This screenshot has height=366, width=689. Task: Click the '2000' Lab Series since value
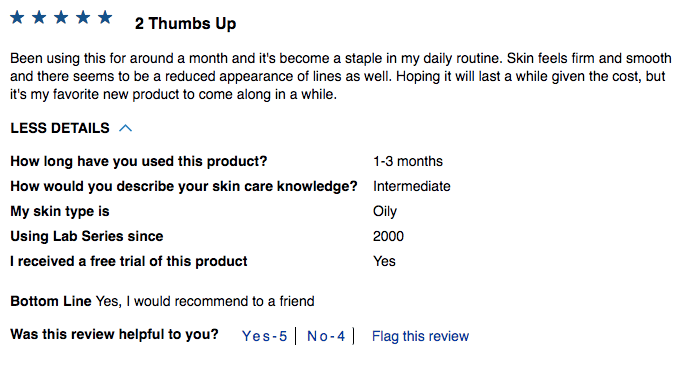(x=388, y=236)
